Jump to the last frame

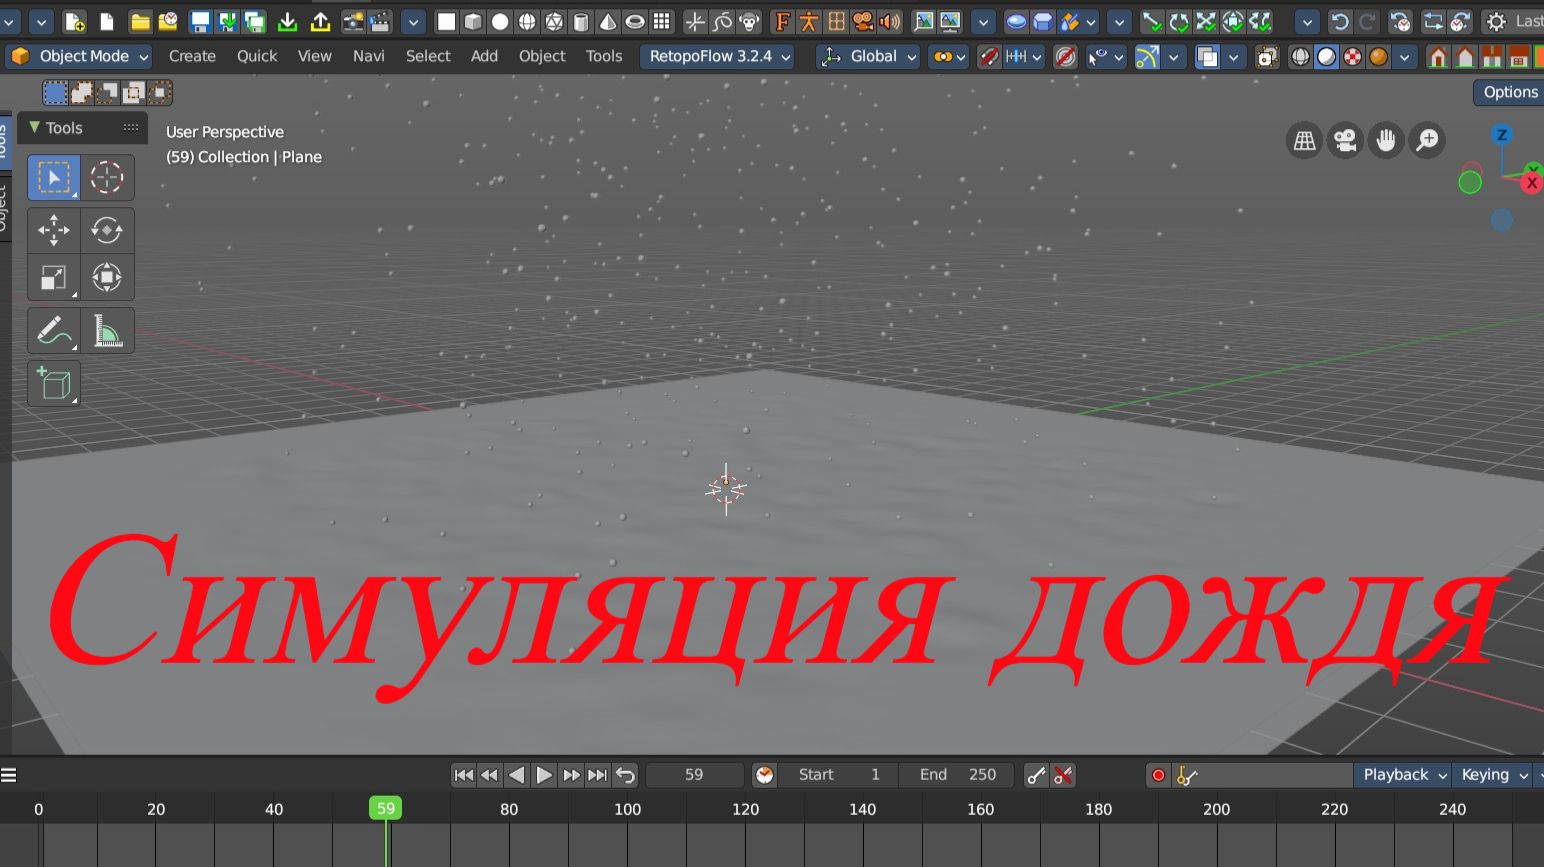tap(597, 775)
